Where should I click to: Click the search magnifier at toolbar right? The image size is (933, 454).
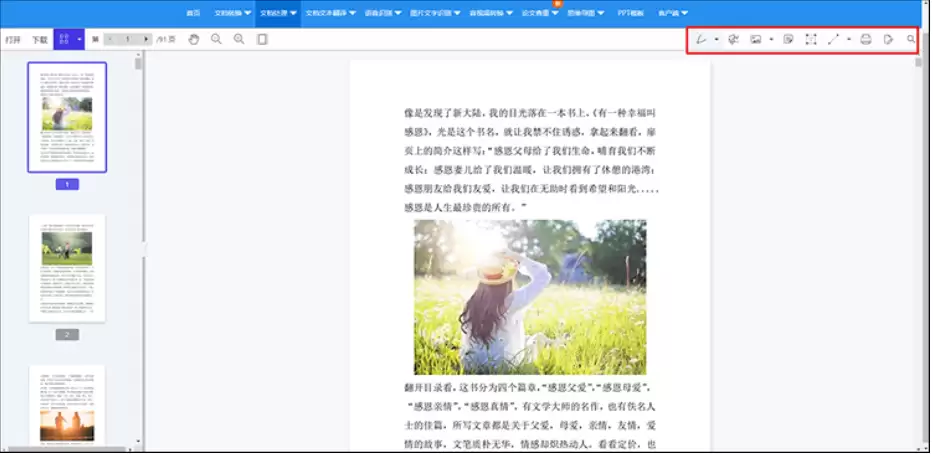910,40
